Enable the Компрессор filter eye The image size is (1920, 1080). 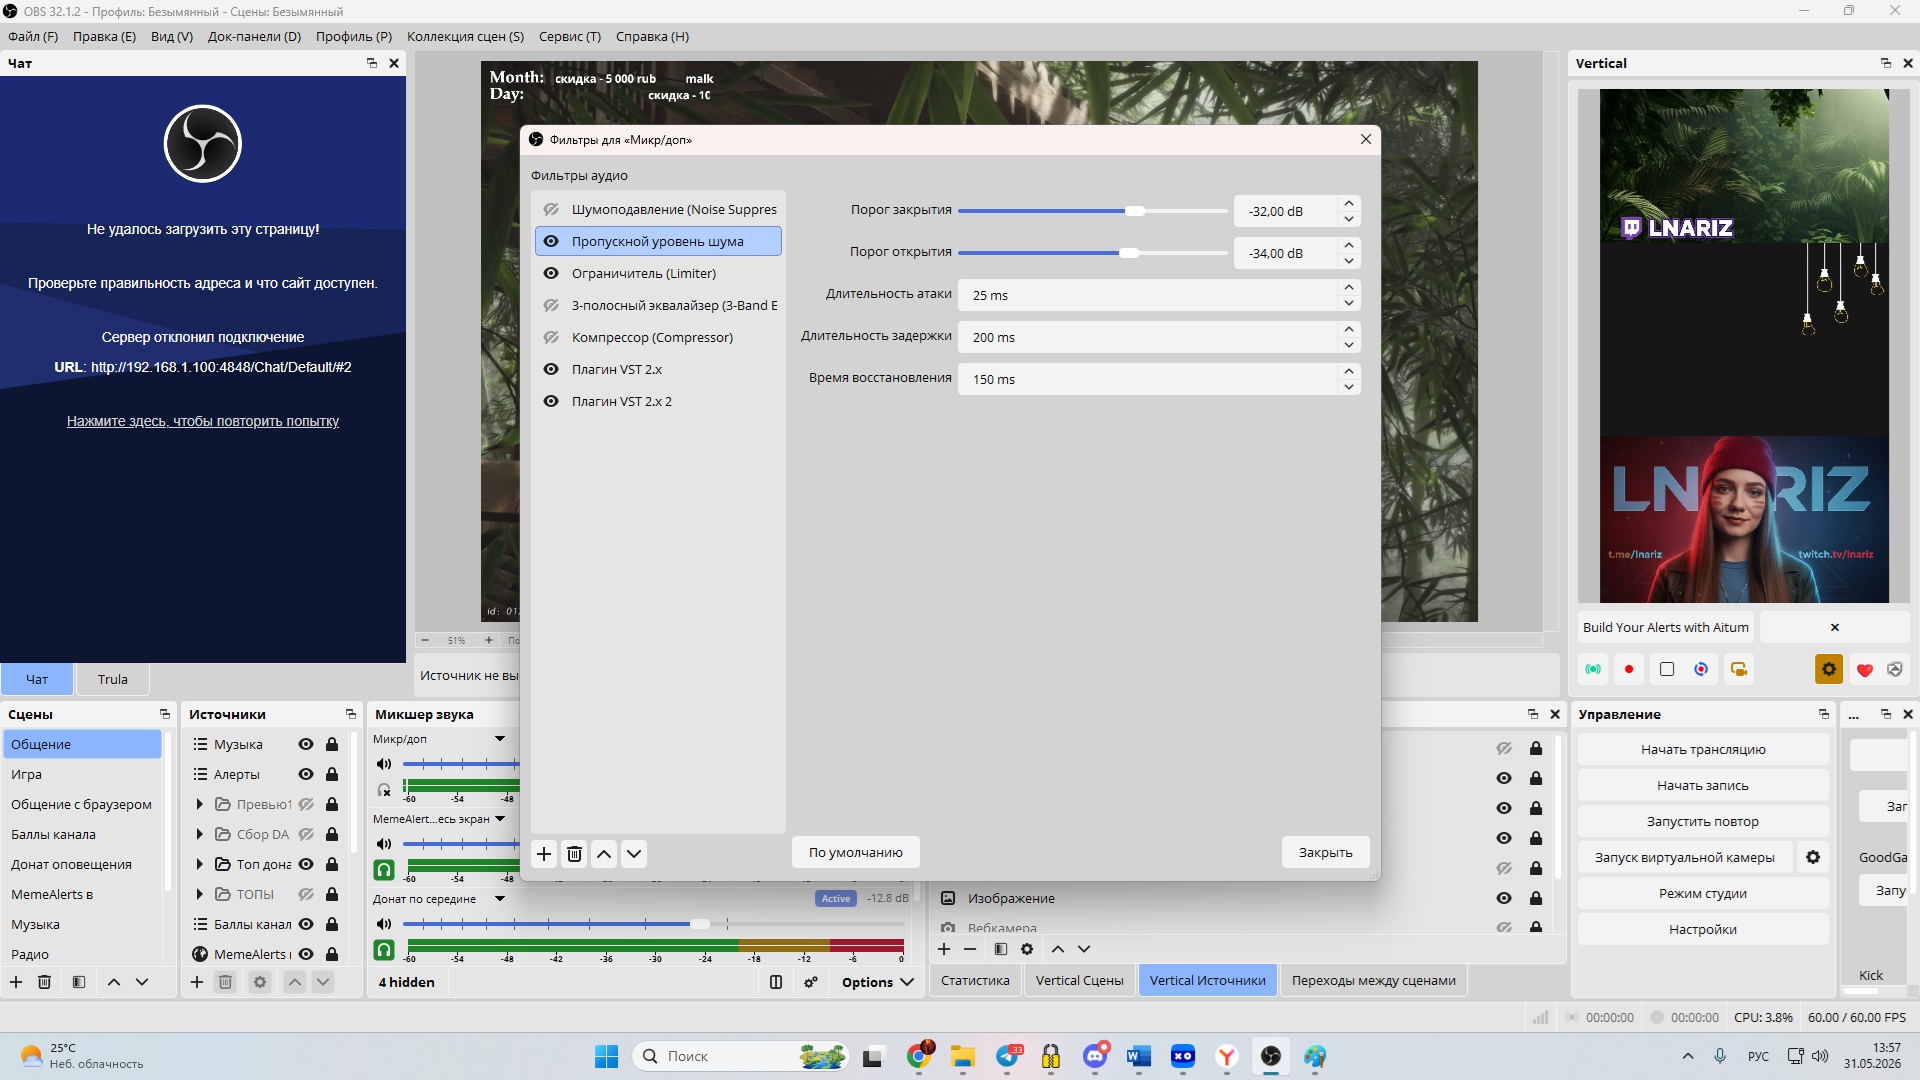(551, 337)
